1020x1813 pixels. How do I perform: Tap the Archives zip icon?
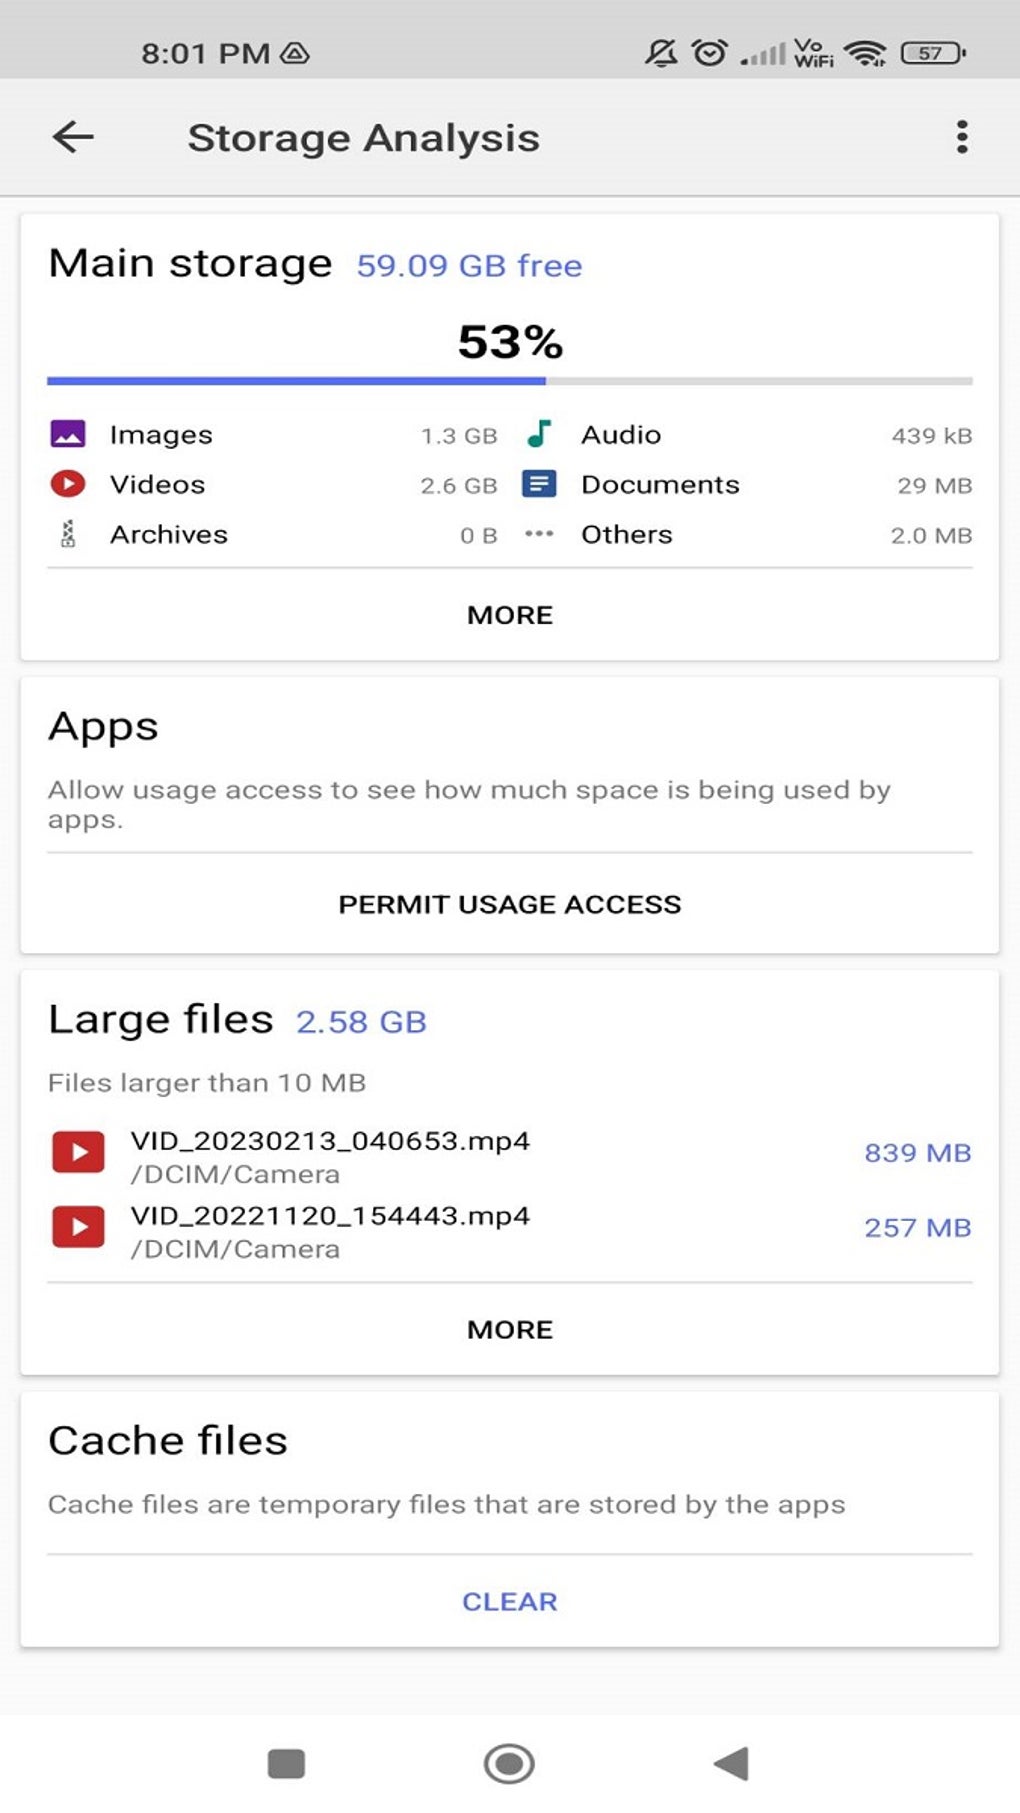pos(68,534)
